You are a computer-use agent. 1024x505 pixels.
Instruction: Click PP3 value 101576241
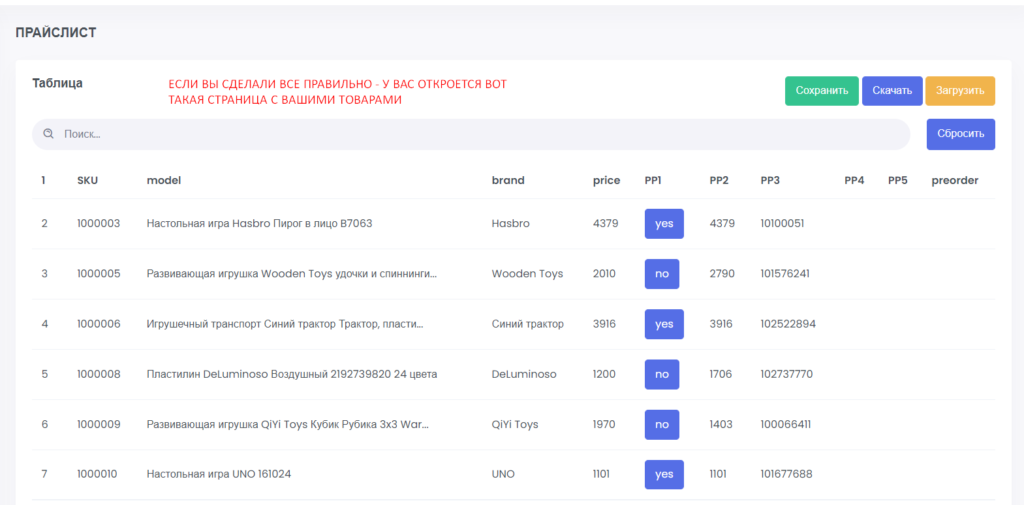785,274
